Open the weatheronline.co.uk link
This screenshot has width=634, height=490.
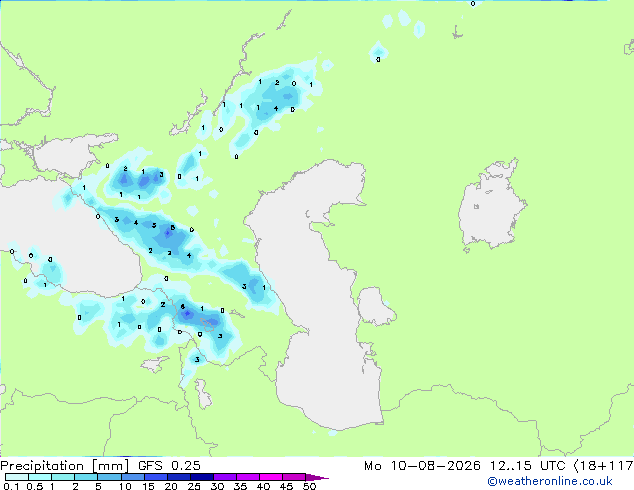(550, 481)
